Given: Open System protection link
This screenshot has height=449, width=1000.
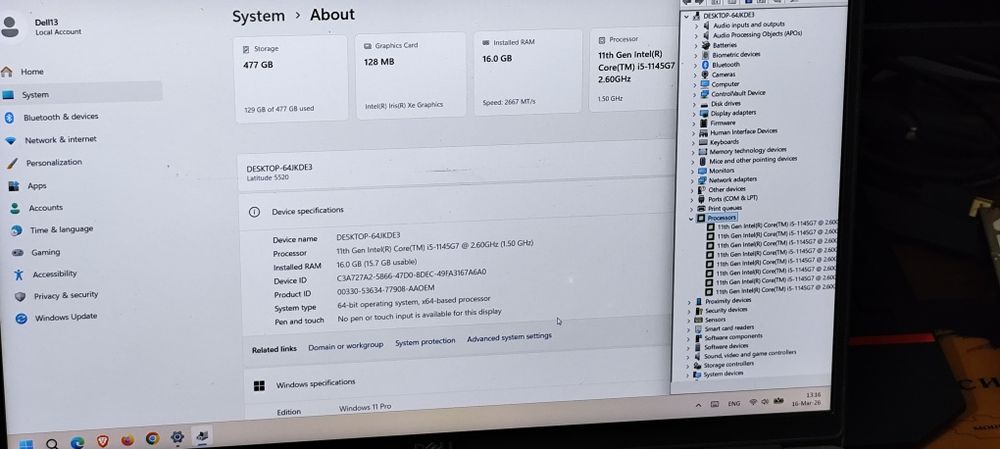Looking at the screenshot, I should coord(425,342).
